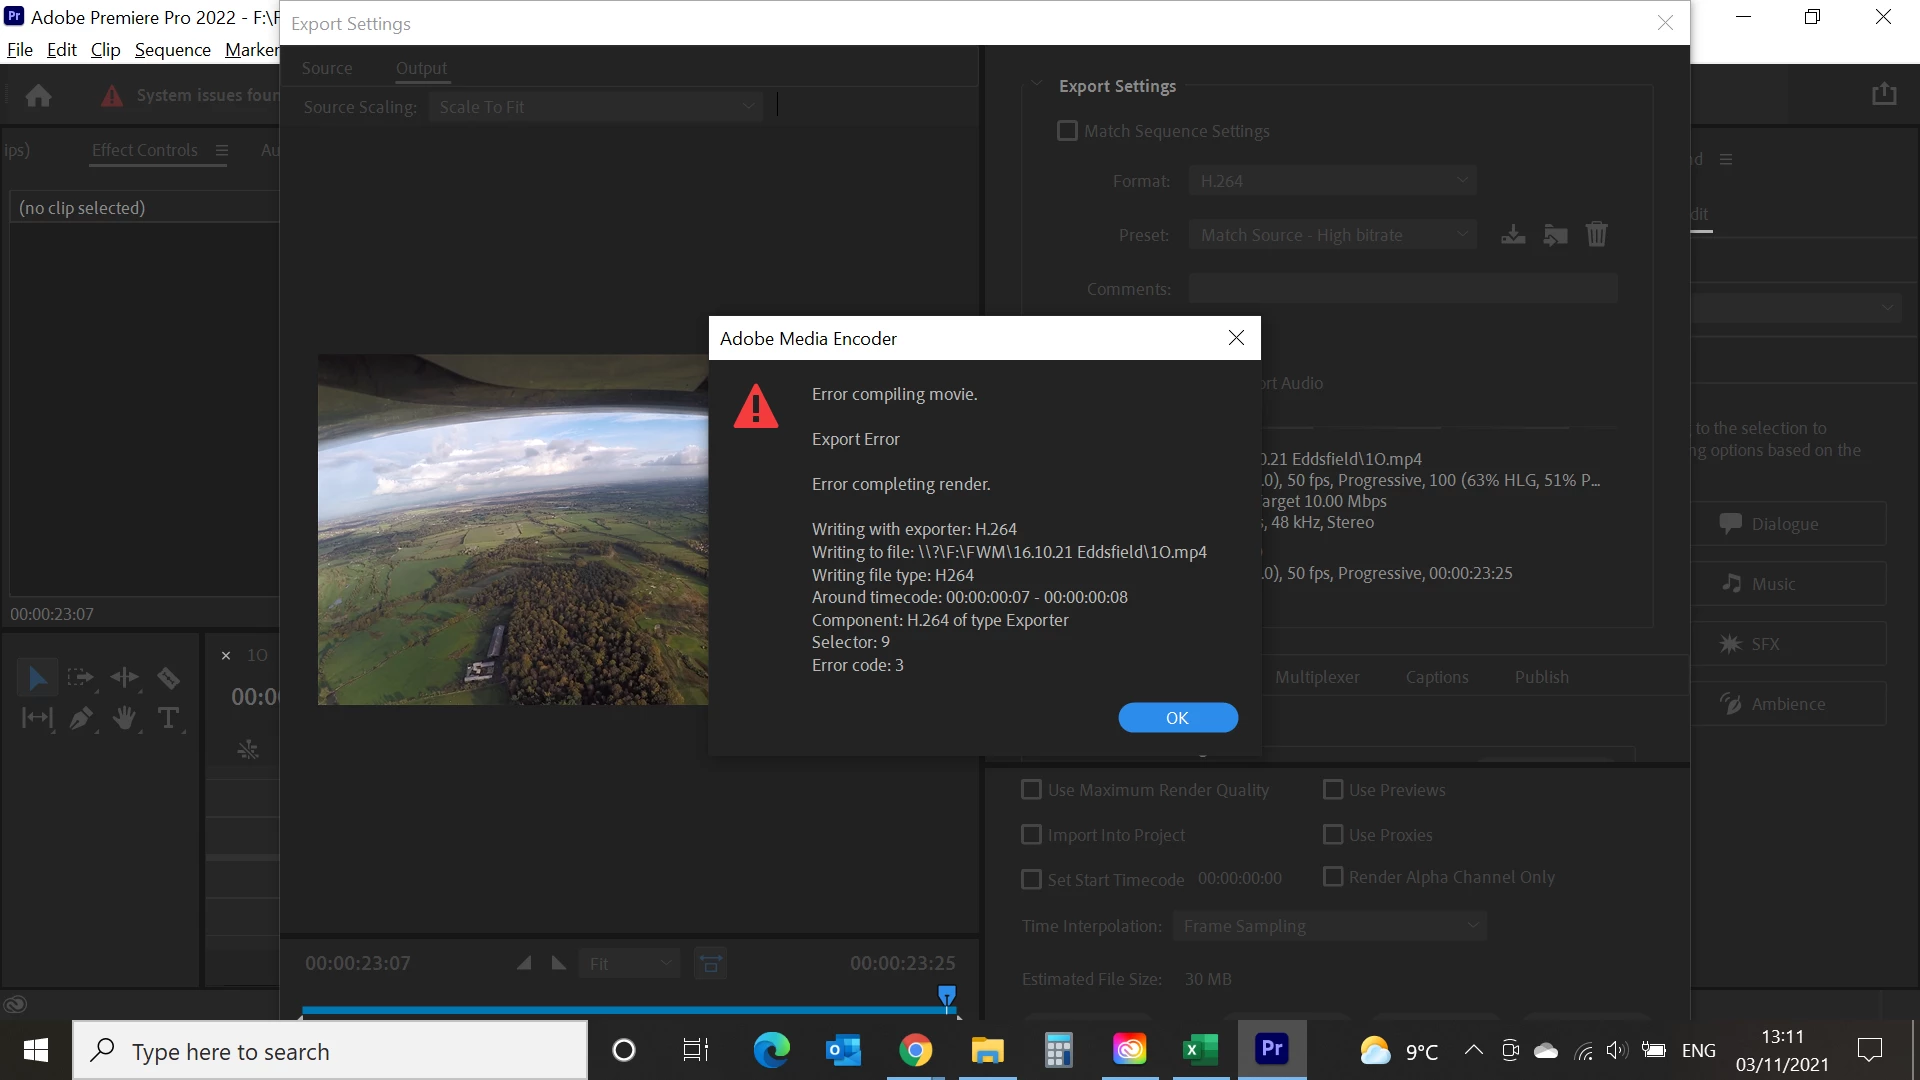Select the Hand tool

coord(124,718)
